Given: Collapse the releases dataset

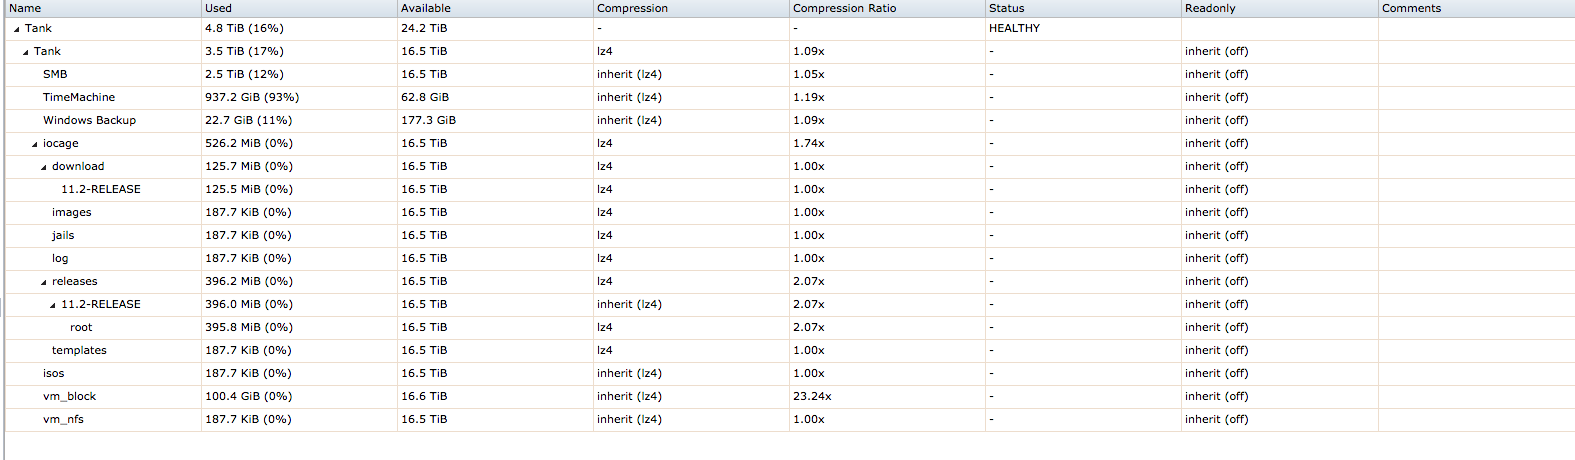Looking at the screenshot, I should 43,282.
